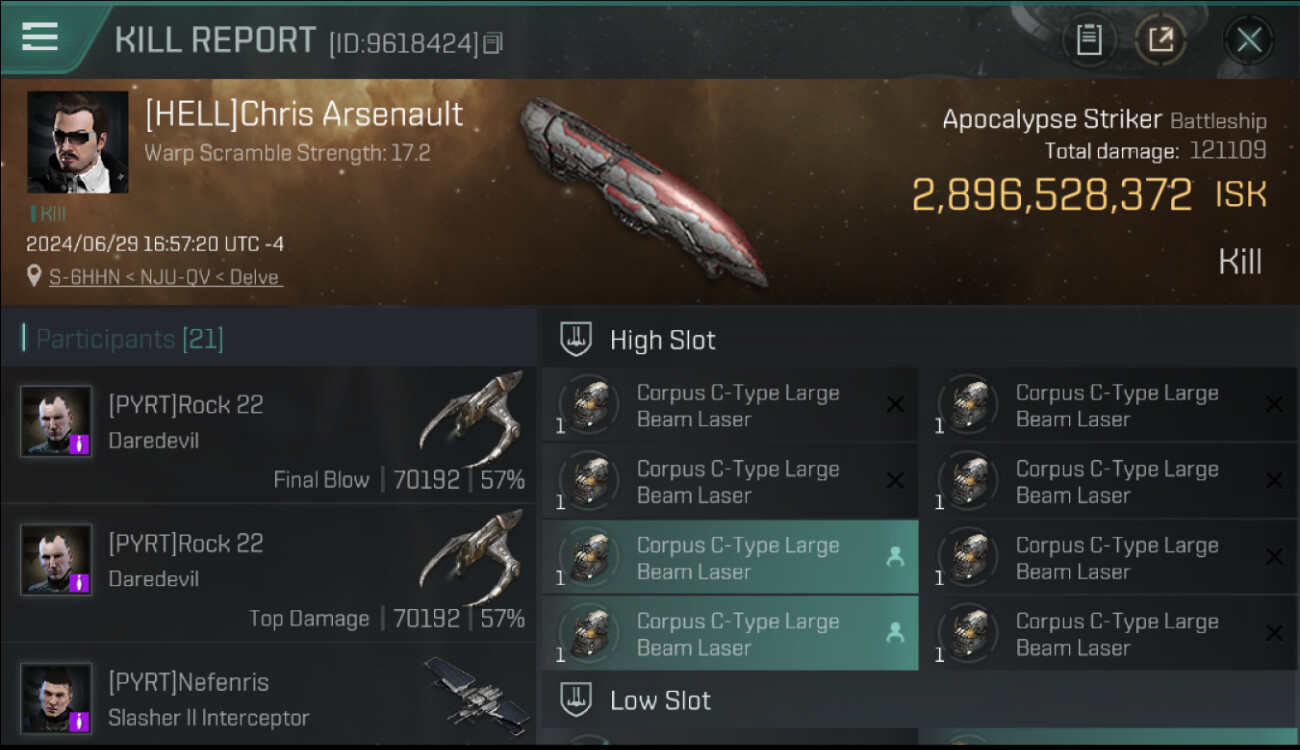The height and width of the screenshot is (750, 1300).
Task: Select the Rock 22 Final Blow participant entry
Action: 268,435
